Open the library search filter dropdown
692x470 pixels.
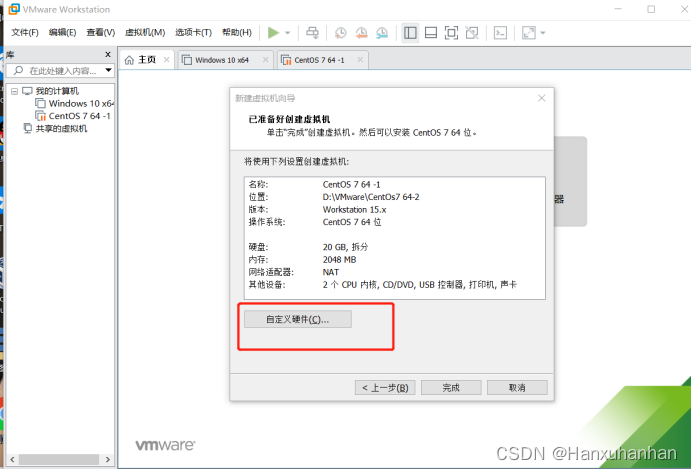pyautogui.click(x=108, y=70)
